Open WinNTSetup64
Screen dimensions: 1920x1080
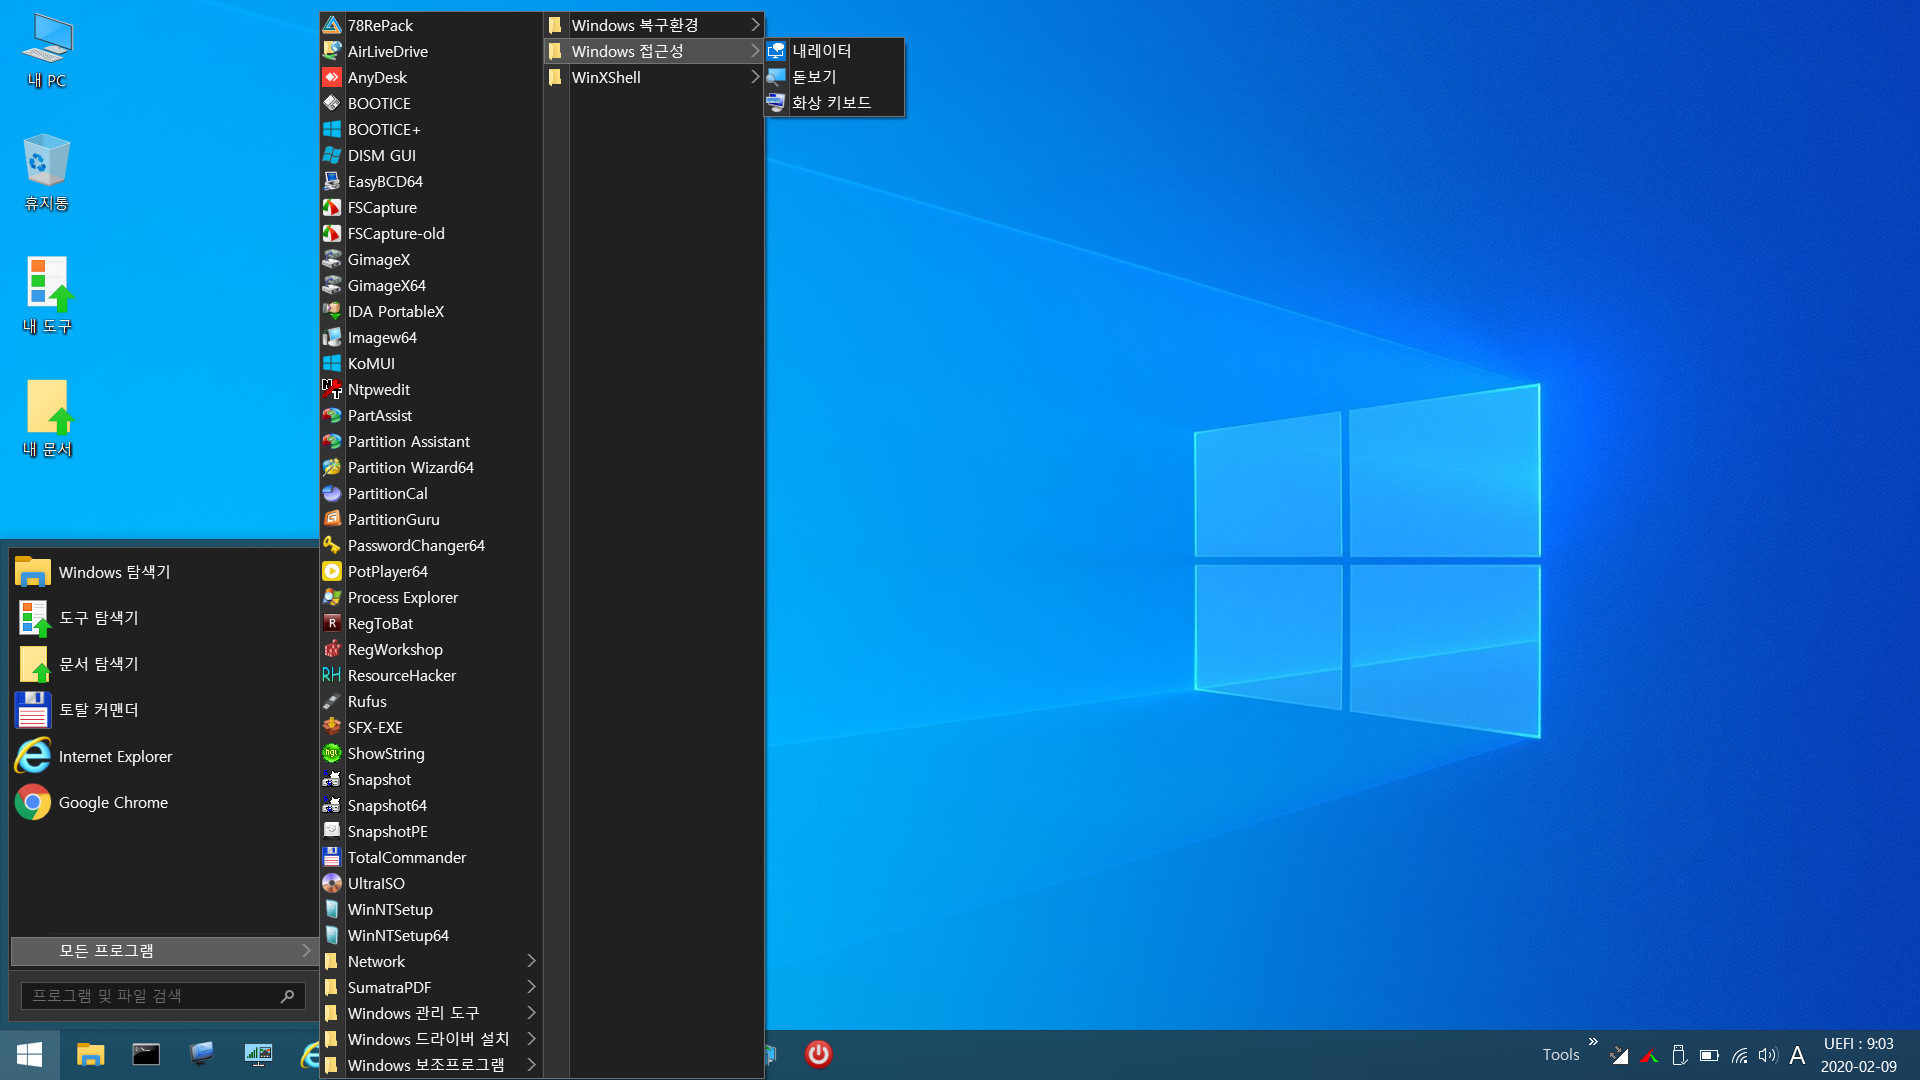[431, 935]
